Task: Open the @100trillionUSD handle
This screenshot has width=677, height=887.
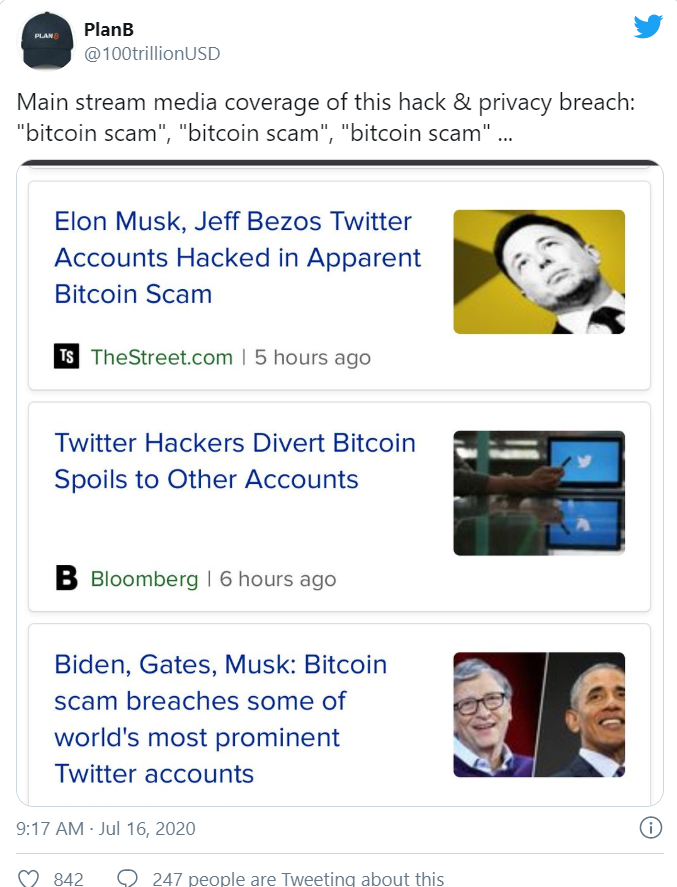Action: (x=152, y=54)
